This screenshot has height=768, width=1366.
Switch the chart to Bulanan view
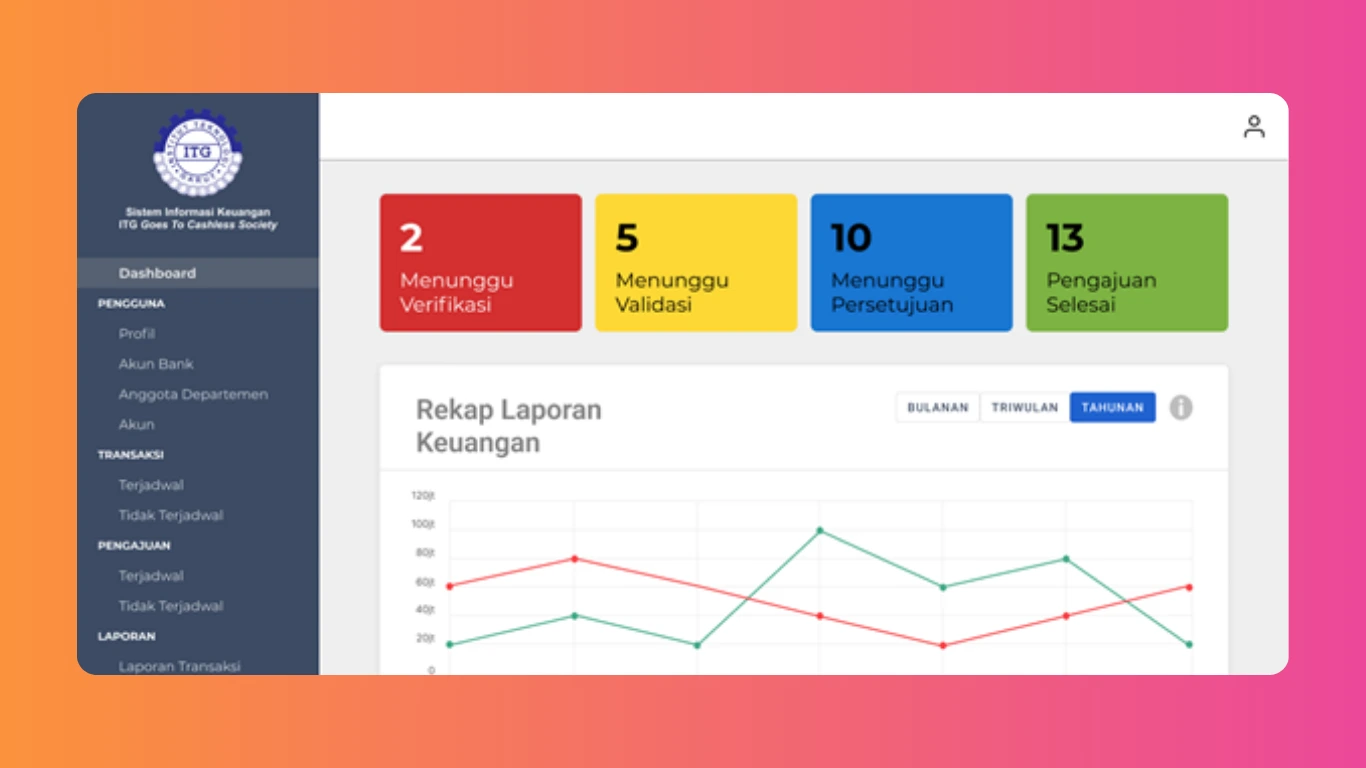tap(937, 408)
